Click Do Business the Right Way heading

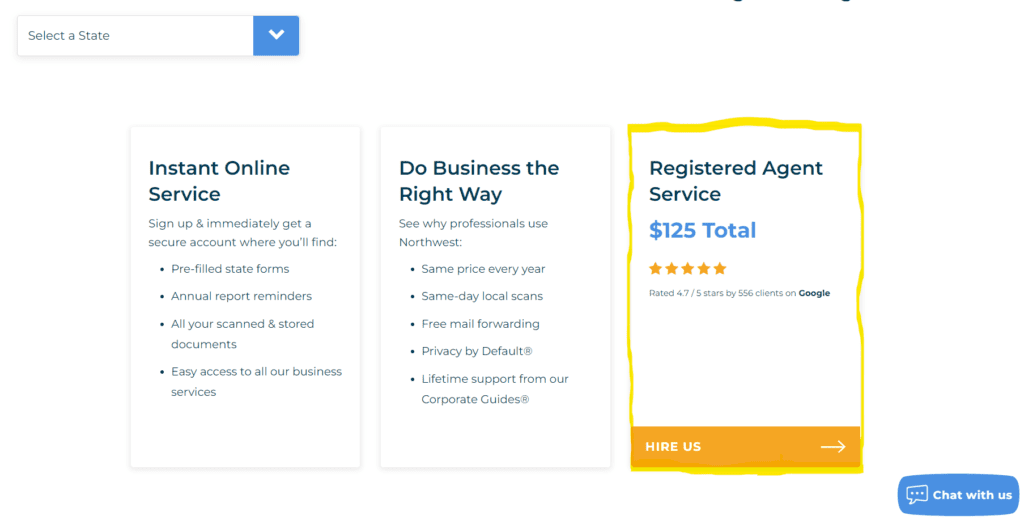click(478, 181)
